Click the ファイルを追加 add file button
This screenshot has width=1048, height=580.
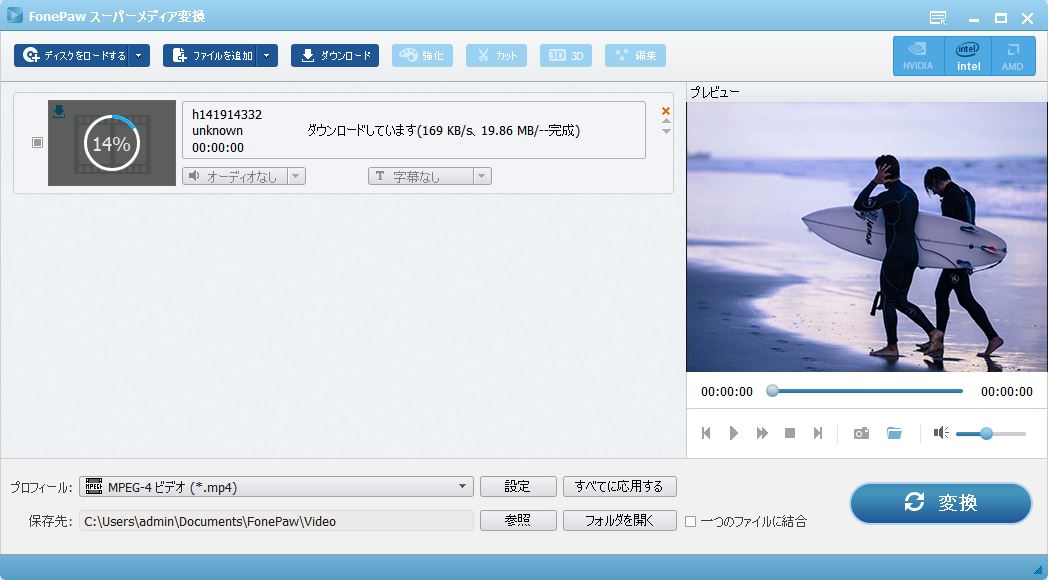(x=210, y=55)
